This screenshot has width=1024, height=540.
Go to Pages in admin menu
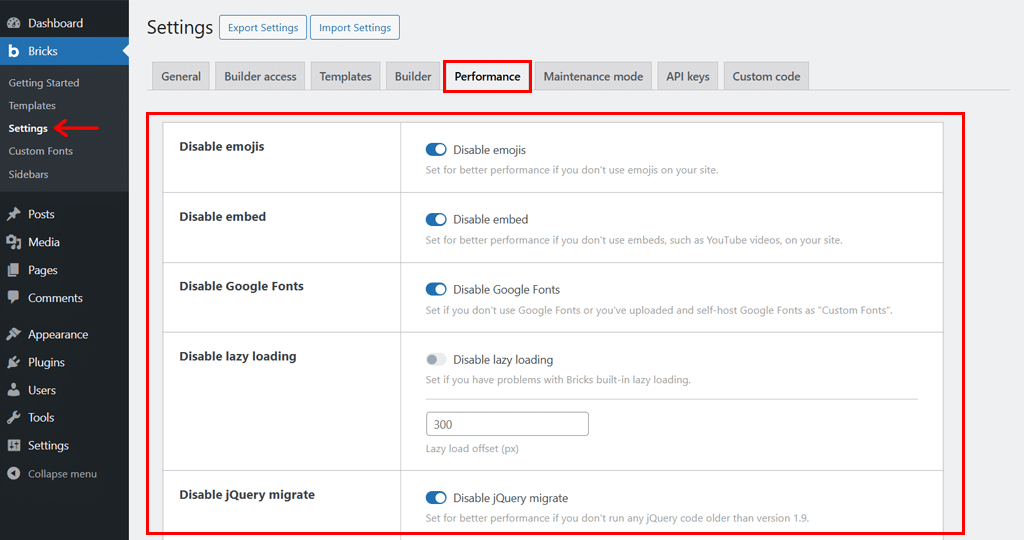pos(64,270)
